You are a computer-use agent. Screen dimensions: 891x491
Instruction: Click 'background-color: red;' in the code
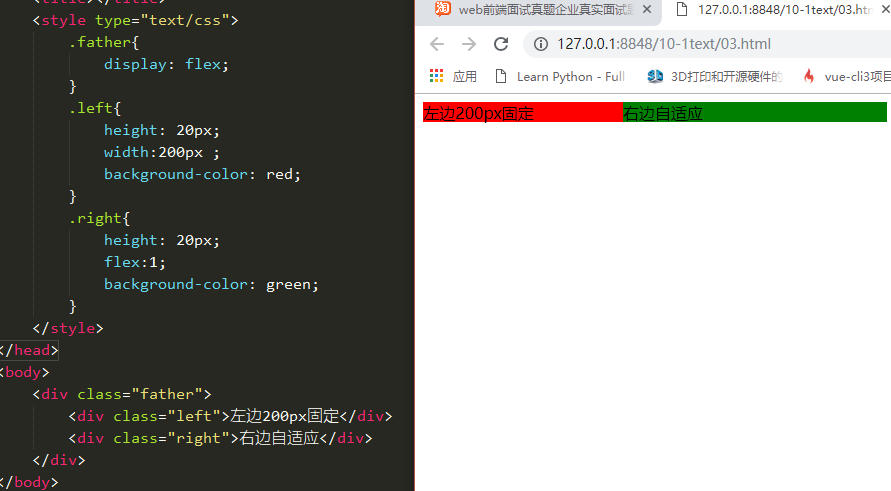(202, 174)
